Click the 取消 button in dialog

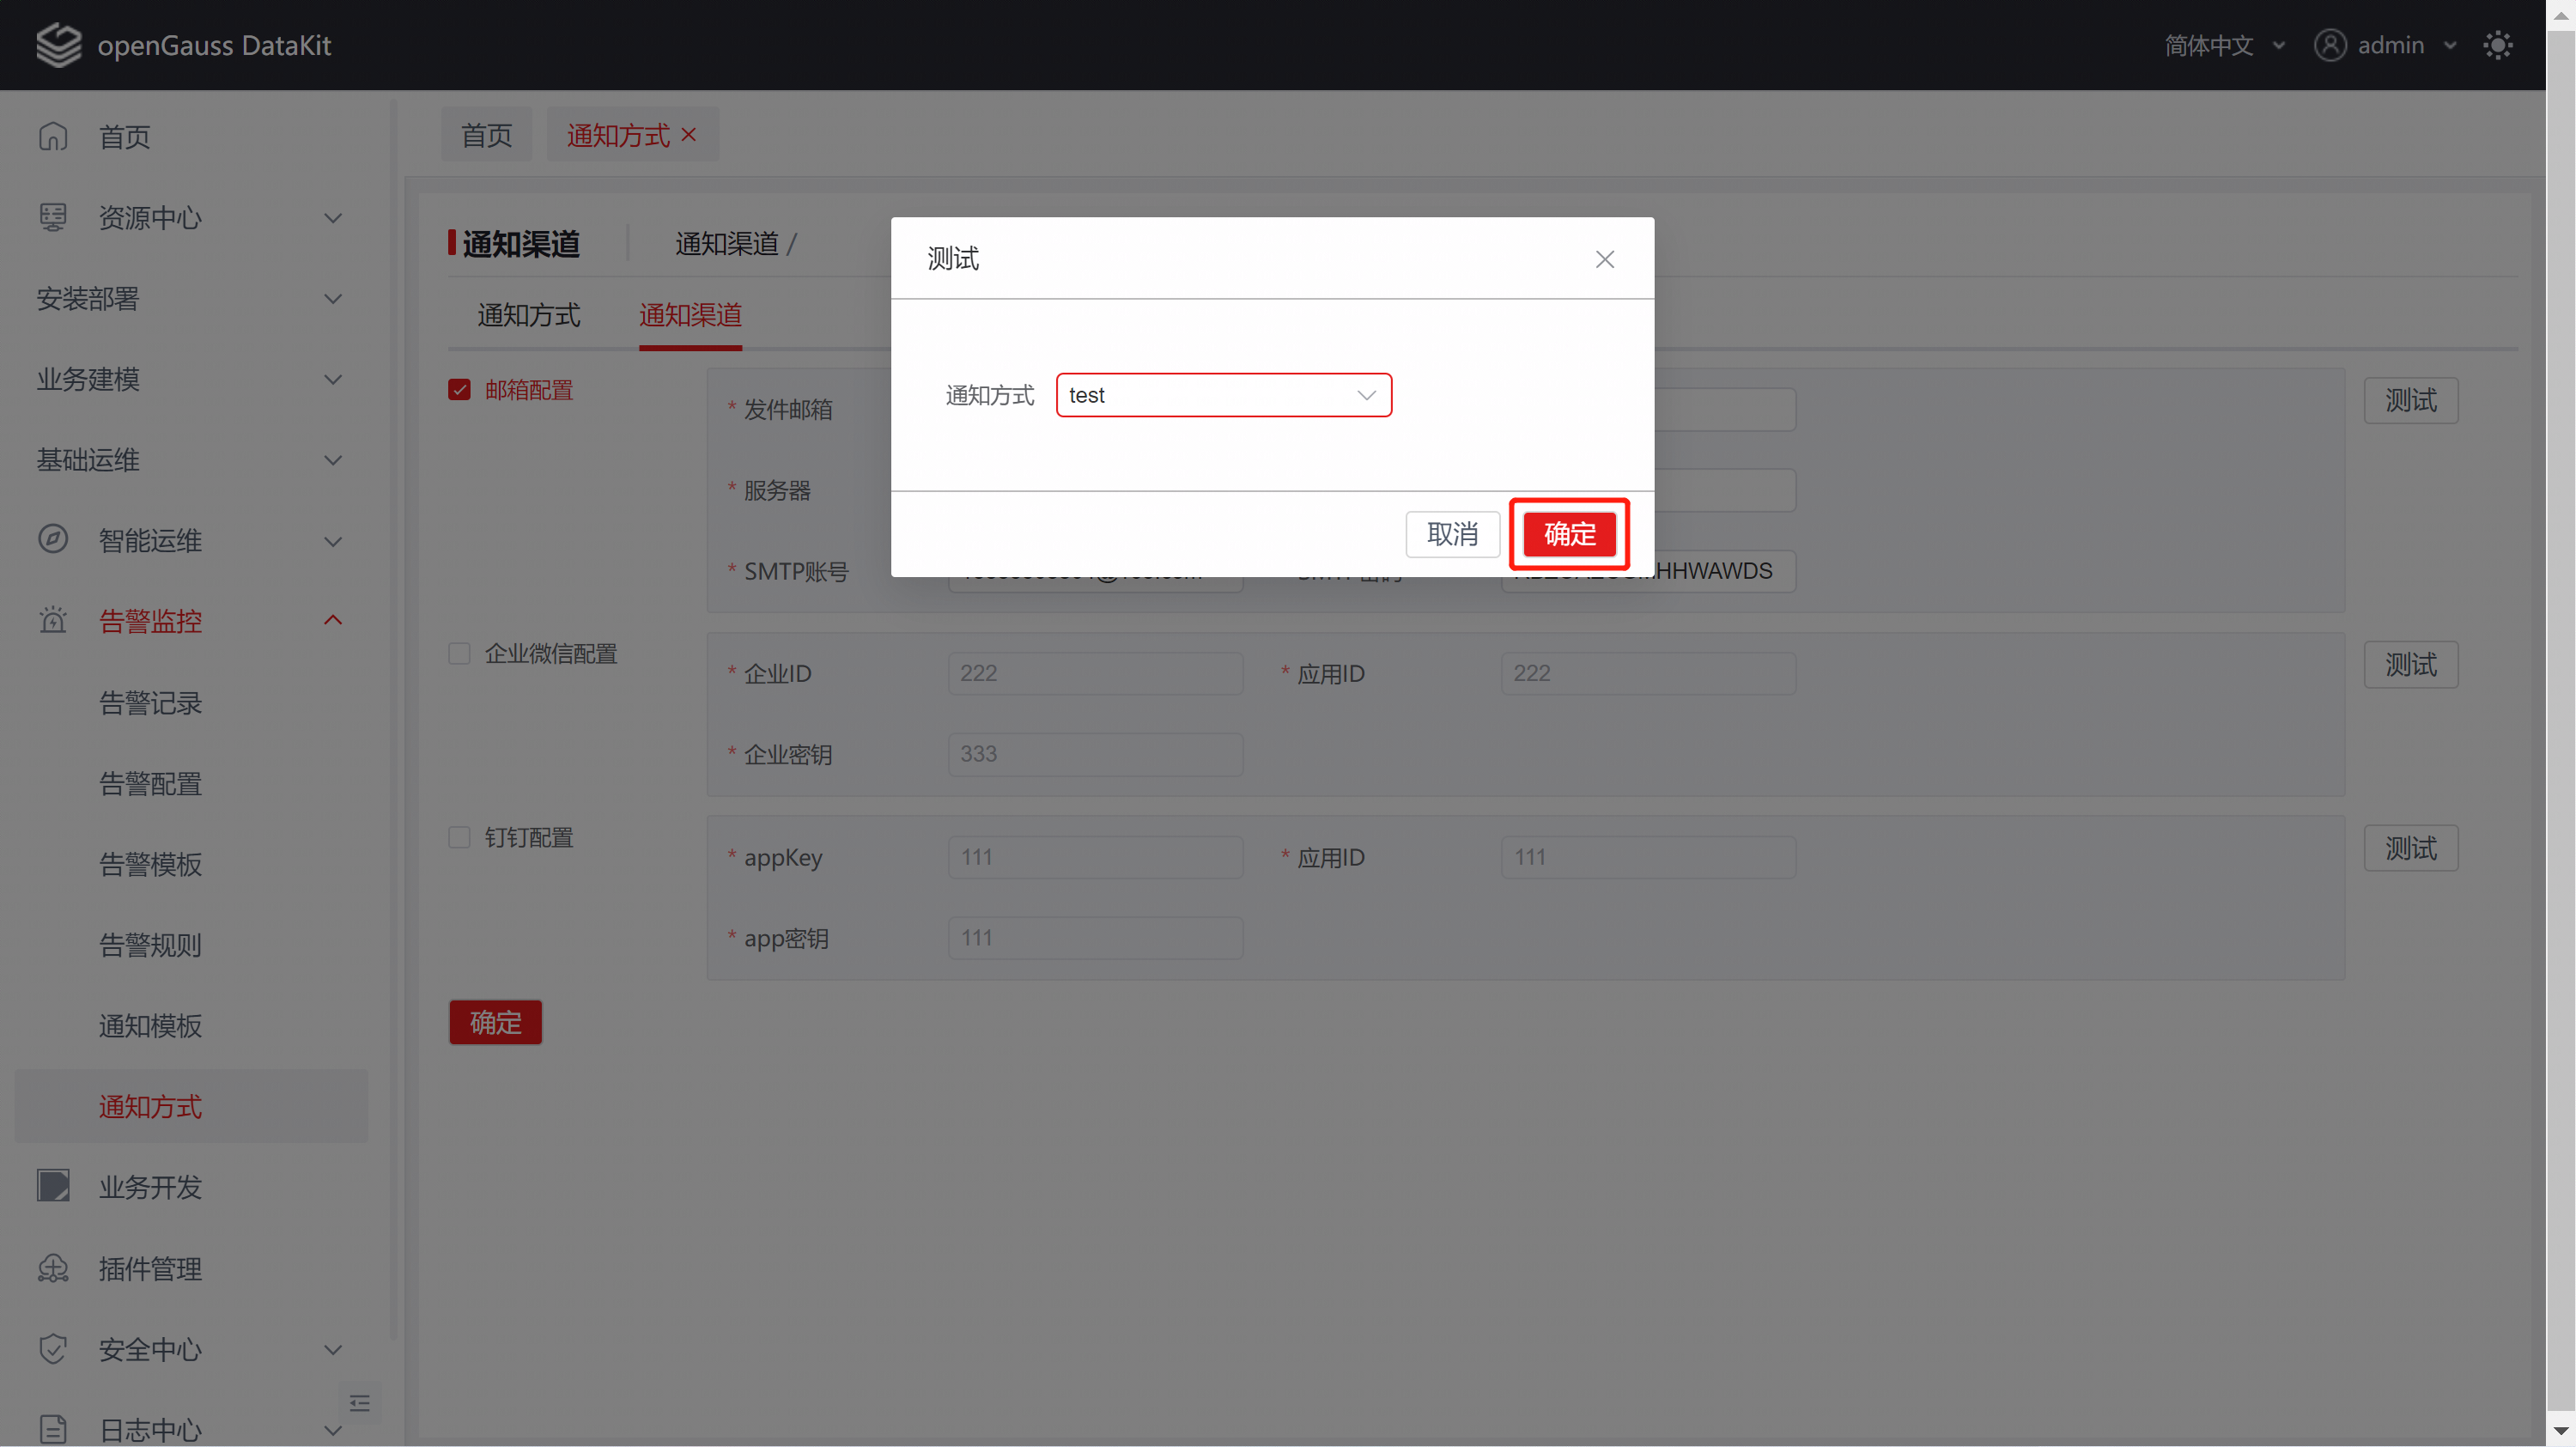point(1452,534)
